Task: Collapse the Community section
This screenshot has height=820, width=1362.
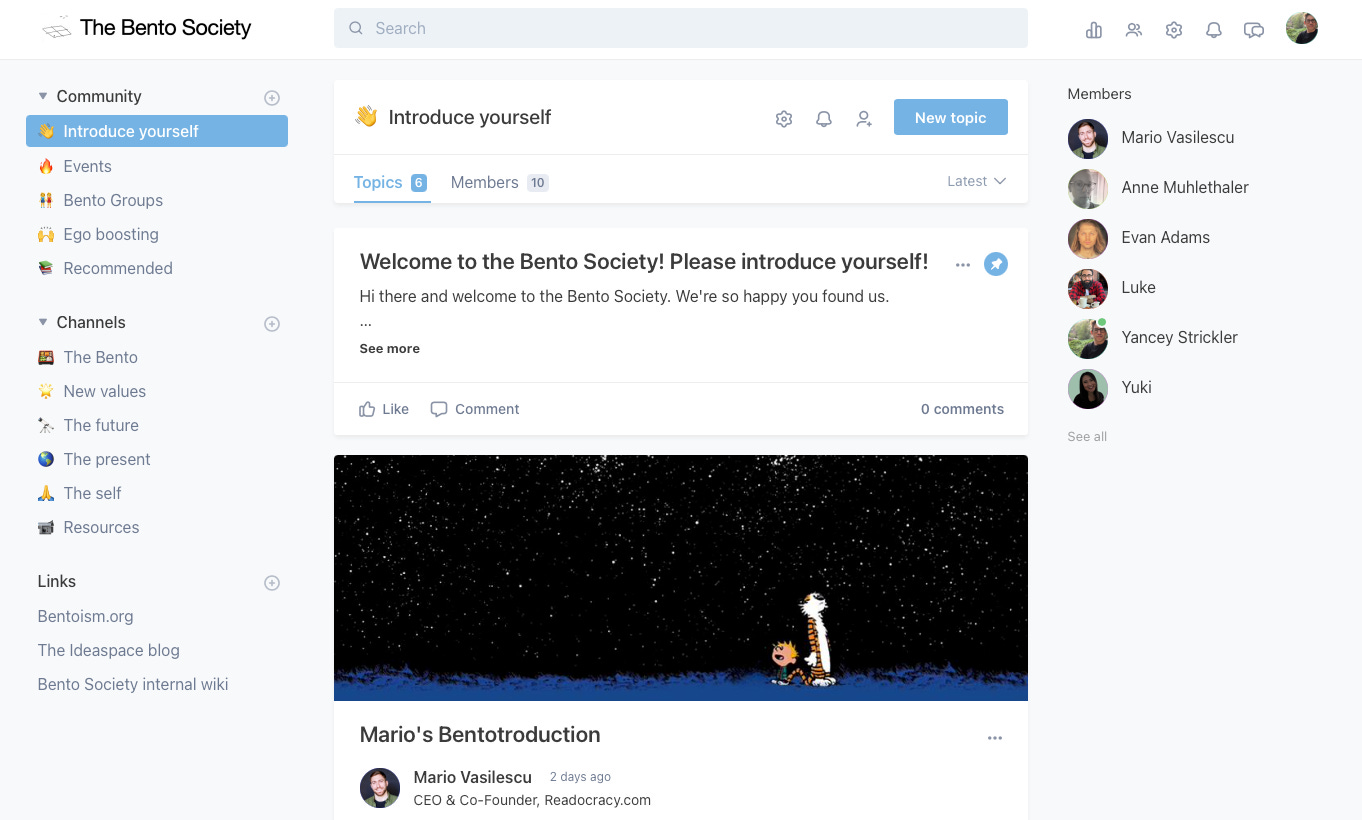Action: click(43, 96)
